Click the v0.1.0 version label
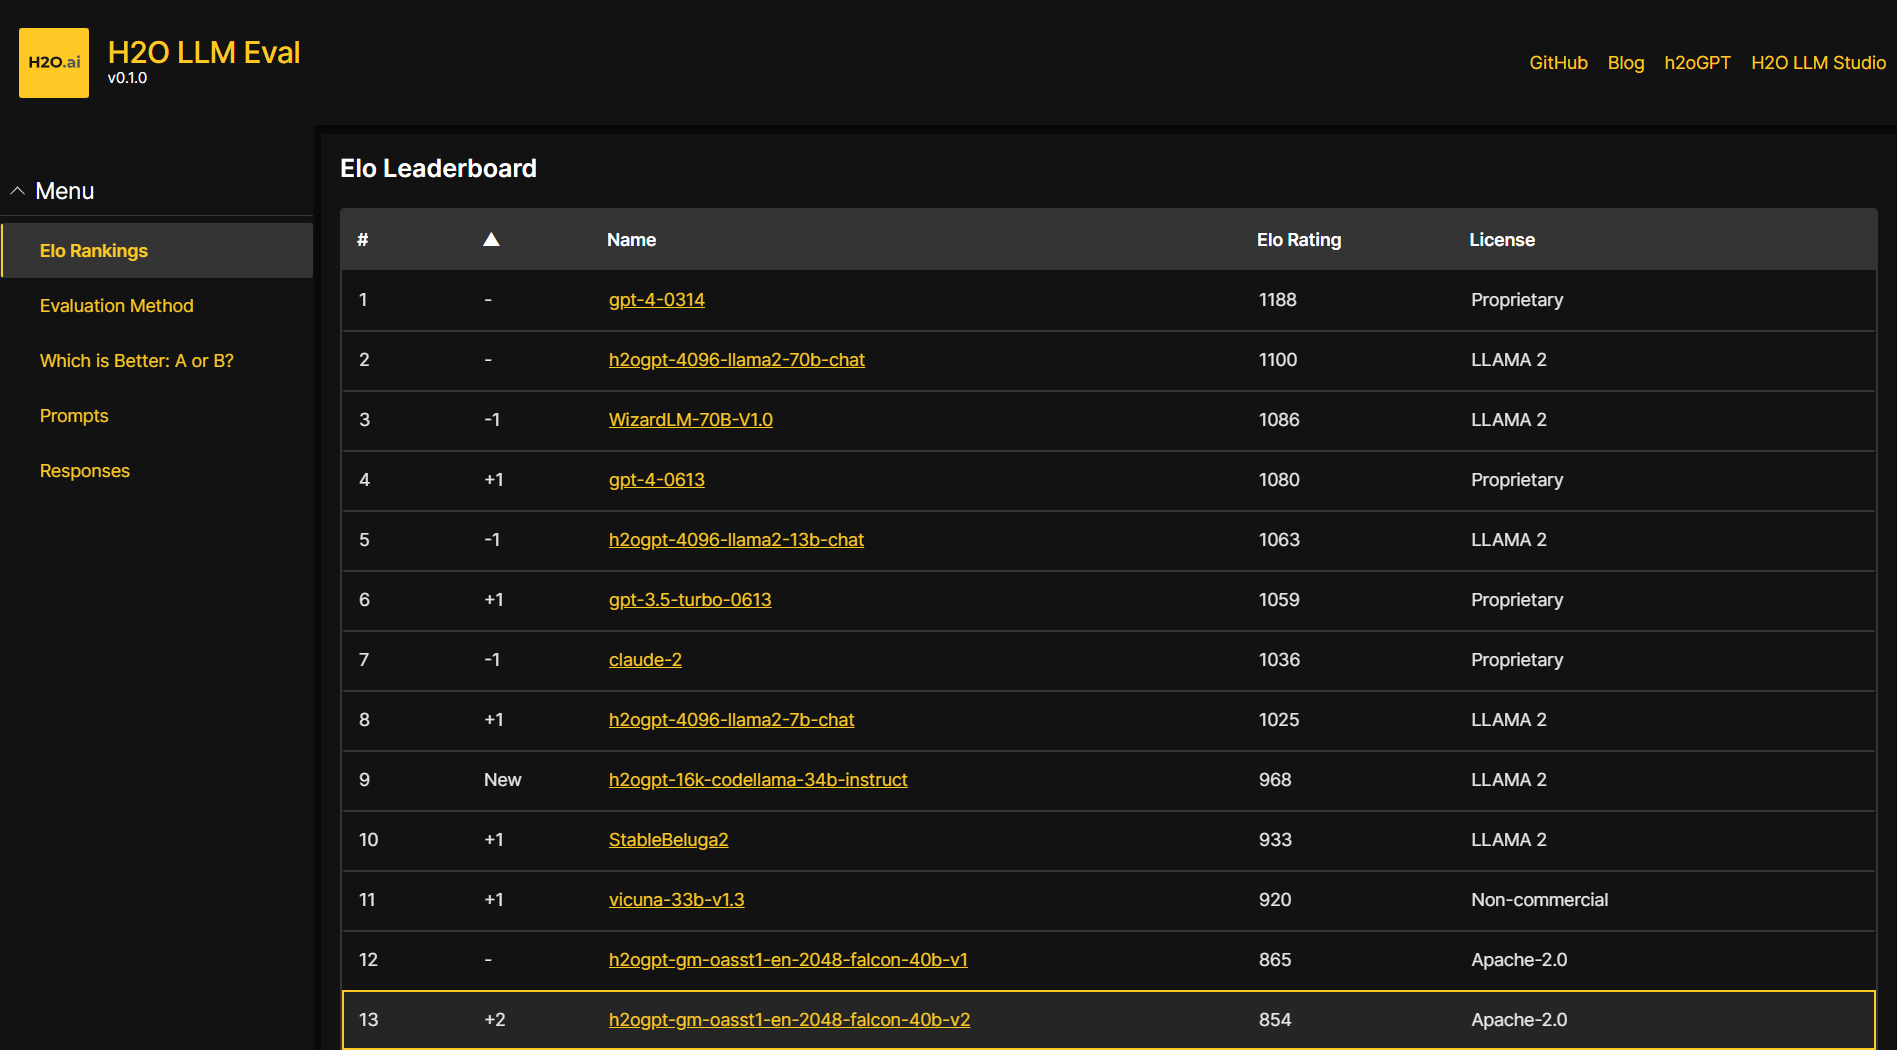This screenshot has height=1050, width=1897. 127,78
